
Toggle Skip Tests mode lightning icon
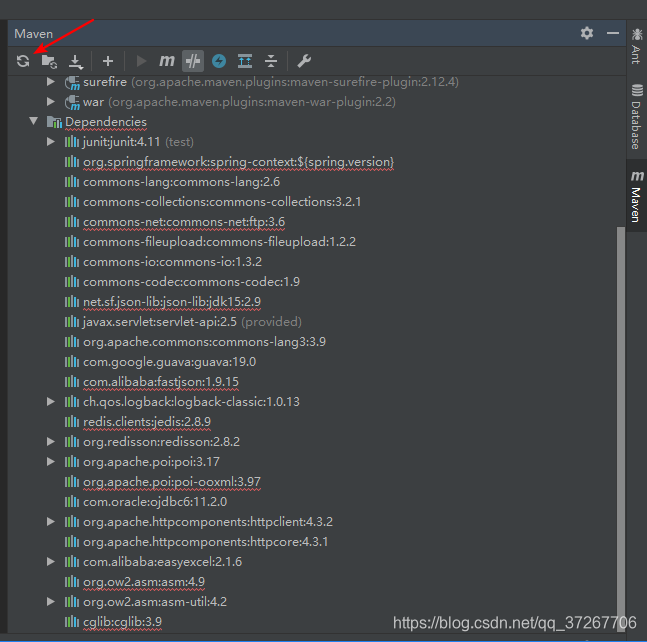coord(219,61)
